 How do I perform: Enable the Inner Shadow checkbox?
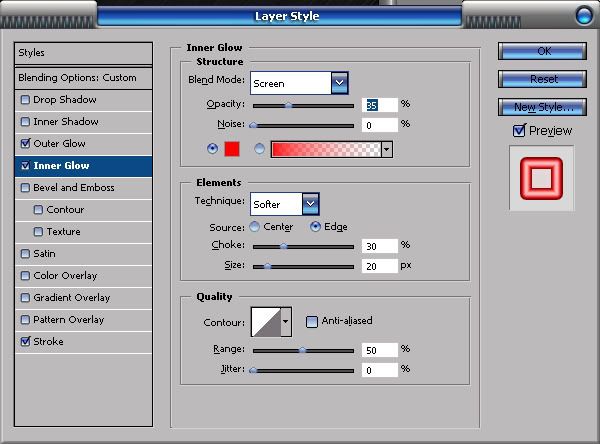coord(25,122)
